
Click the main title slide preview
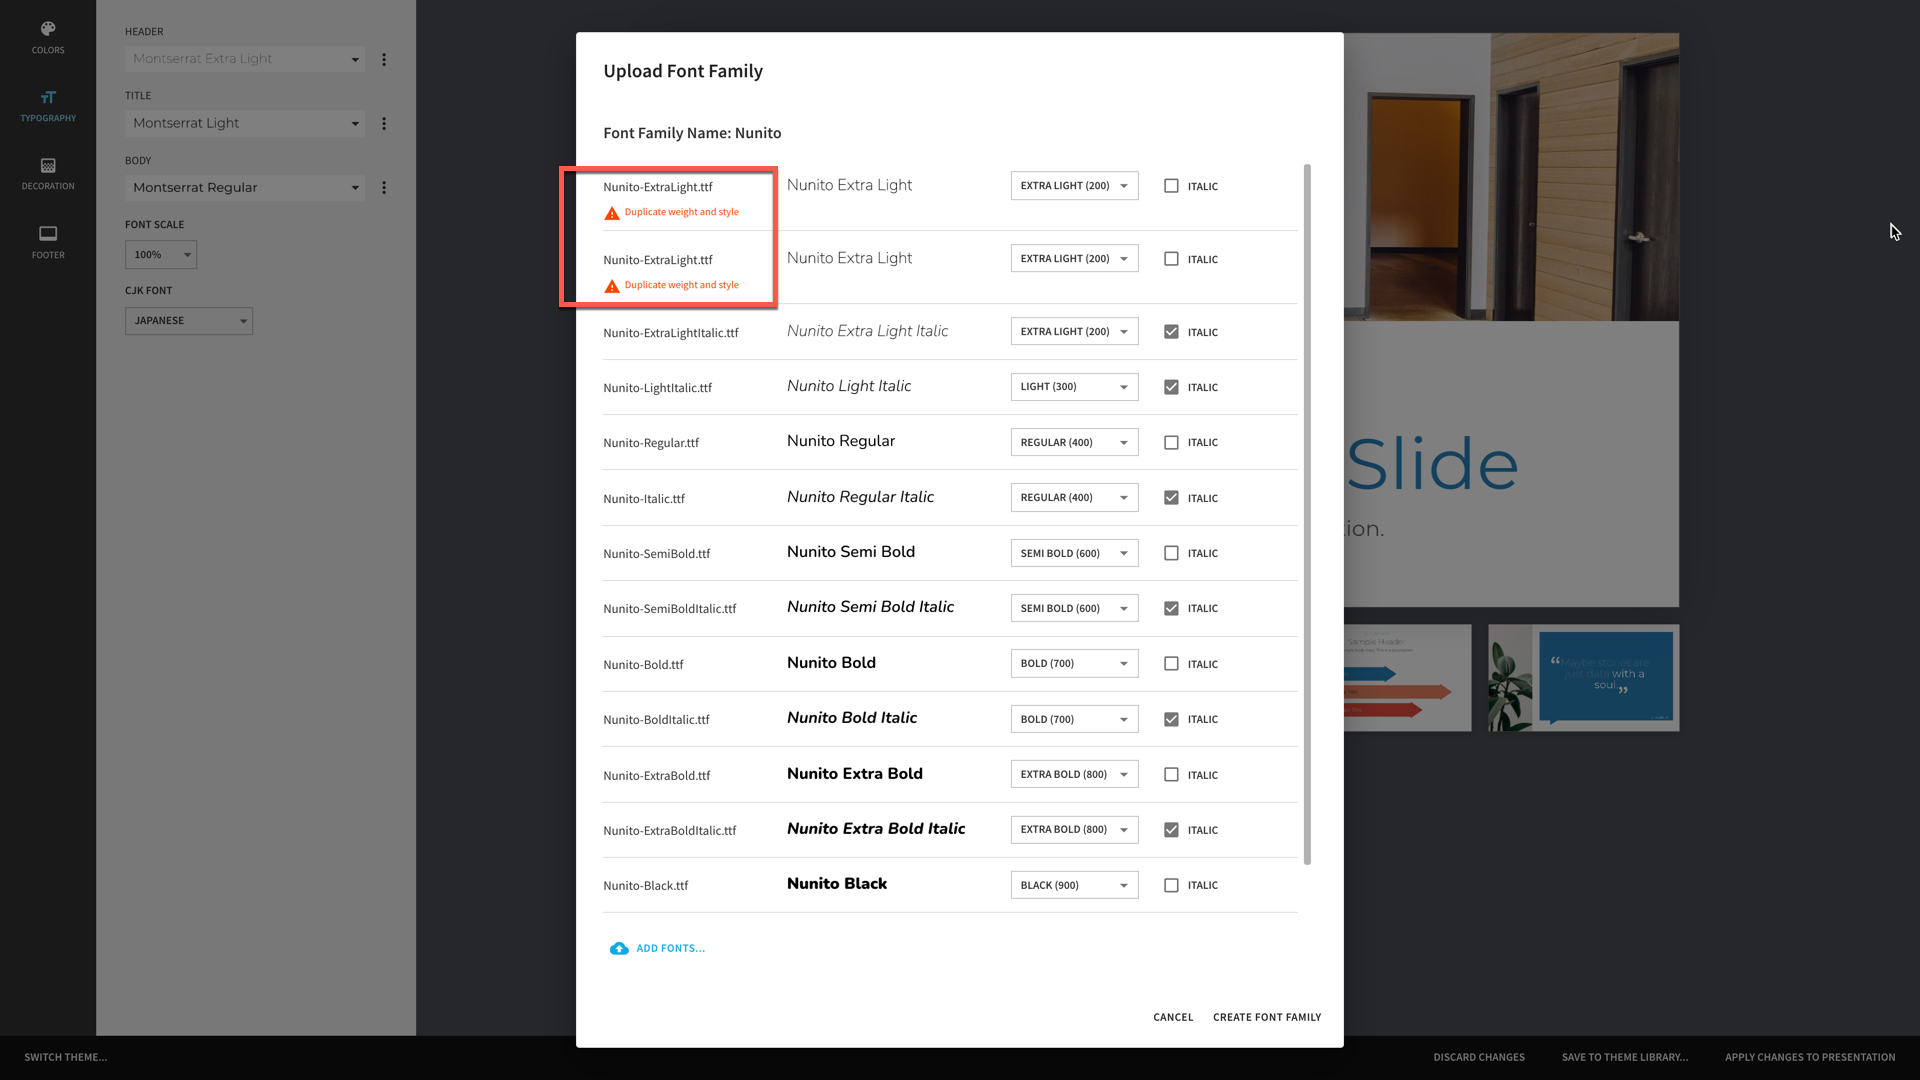pos(1511,320)
